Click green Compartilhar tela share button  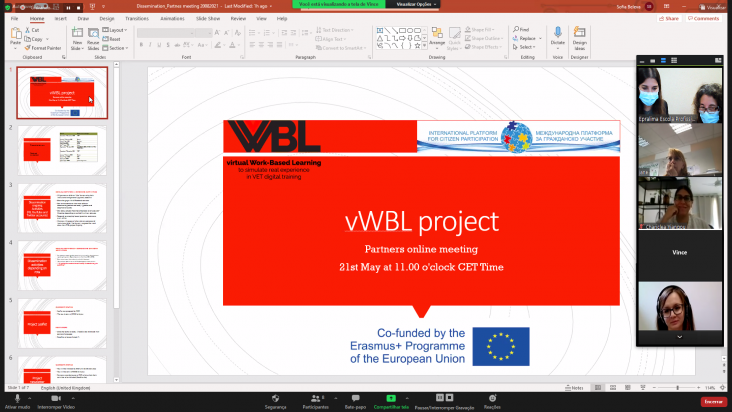pyautogui.click(x=391, y=401)
